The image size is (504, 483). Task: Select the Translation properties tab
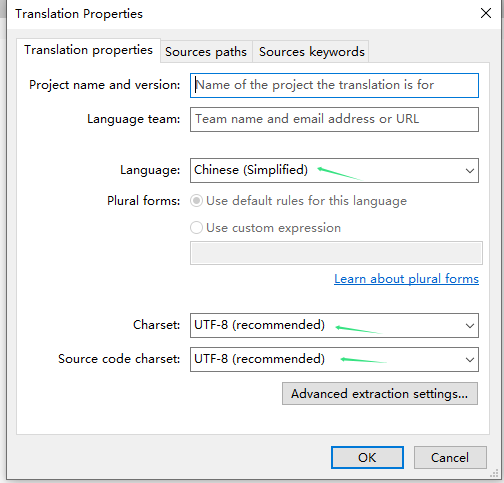[88, 50]
